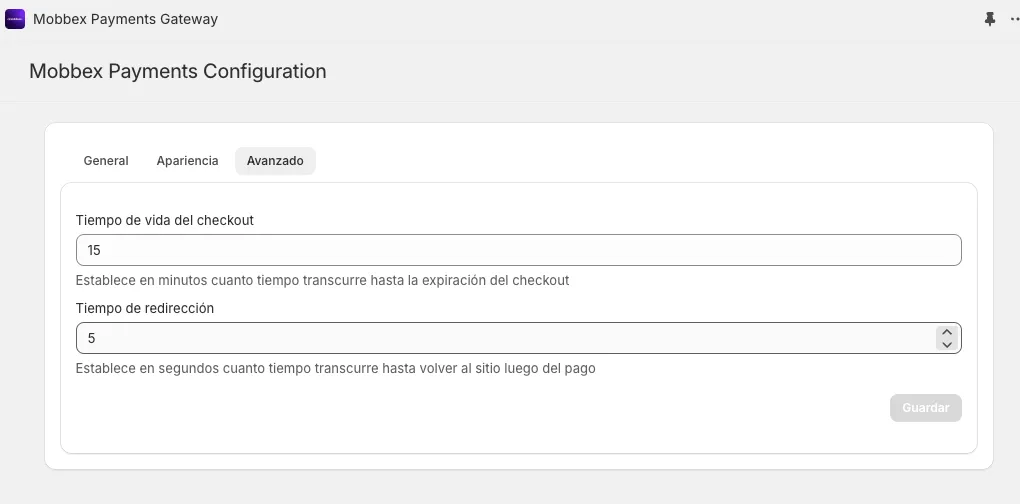The image size is (1020, 504).
Task: Click the Tiempo de redirección label
Action: pyautogui.click(x=144, y=309)
